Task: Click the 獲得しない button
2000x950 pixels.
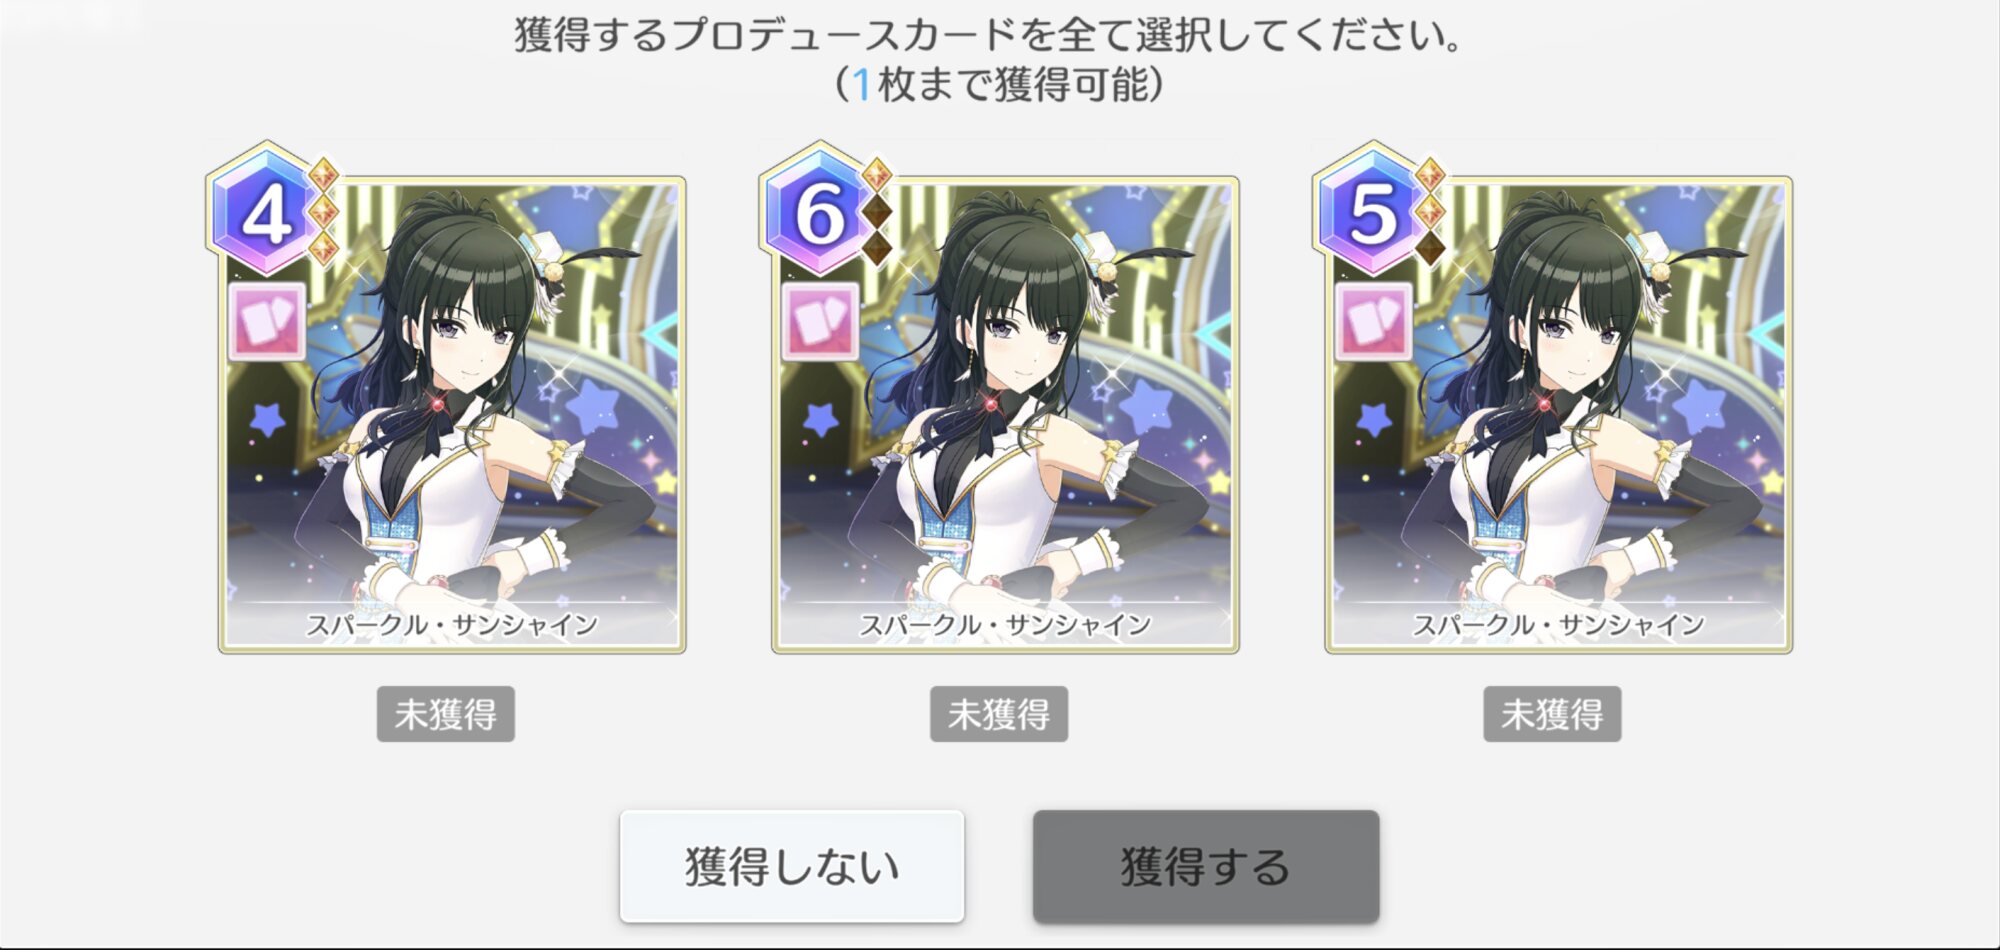Action: [x=792, y=866]
